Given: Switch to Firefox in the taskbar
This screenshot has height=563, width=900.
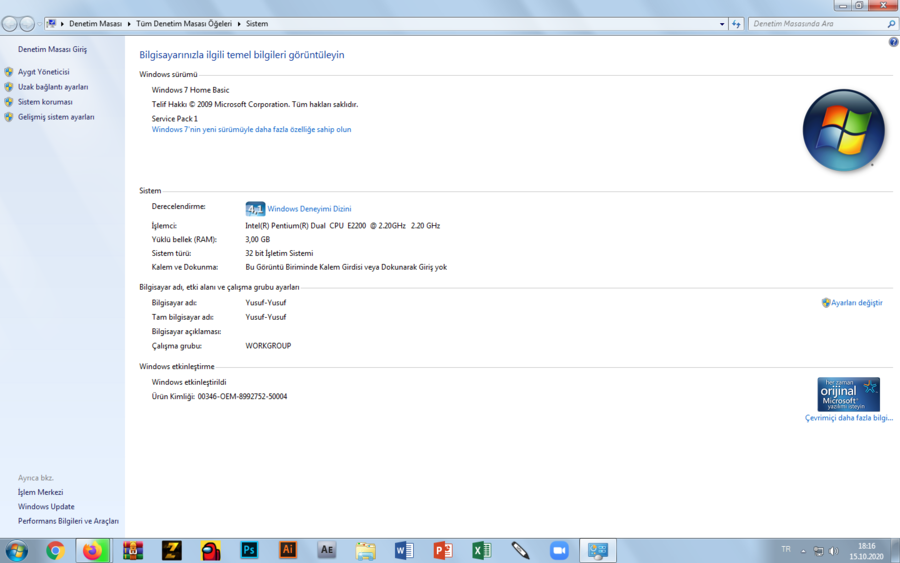Looking at the screenshot, I should pos(92,551).
